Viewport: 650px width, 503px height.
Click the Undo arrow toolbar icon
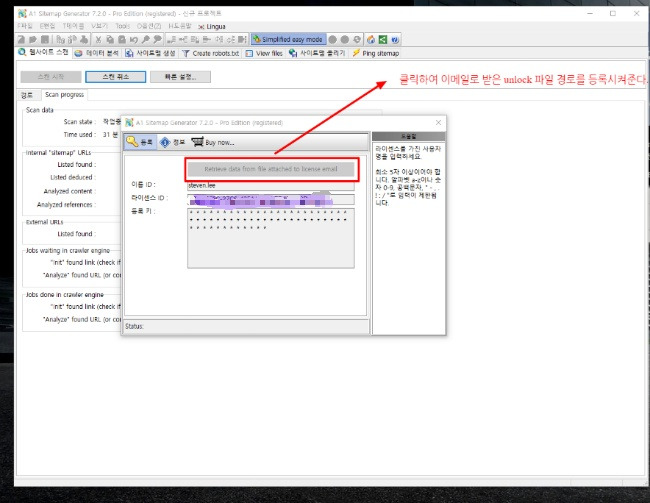(133, 39)
